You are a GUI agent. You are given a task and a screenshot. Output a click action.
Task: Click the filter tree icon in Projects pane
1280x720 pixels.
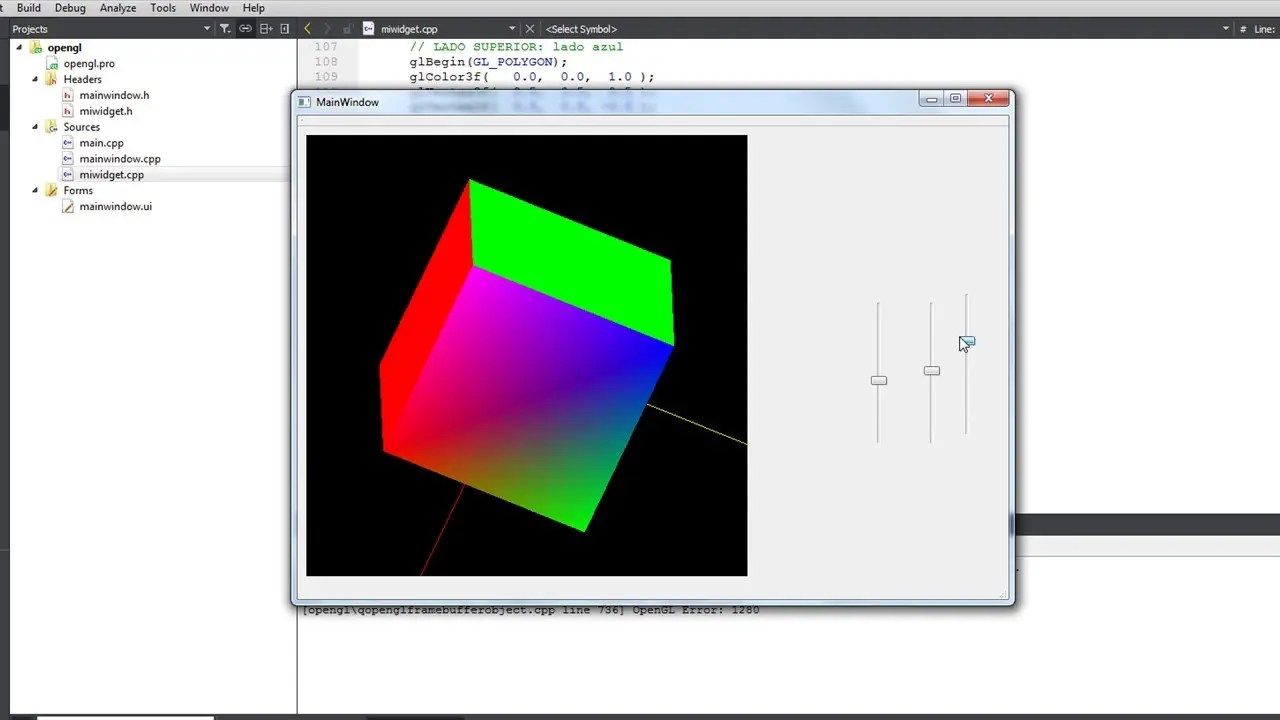(x=225, y=29)
